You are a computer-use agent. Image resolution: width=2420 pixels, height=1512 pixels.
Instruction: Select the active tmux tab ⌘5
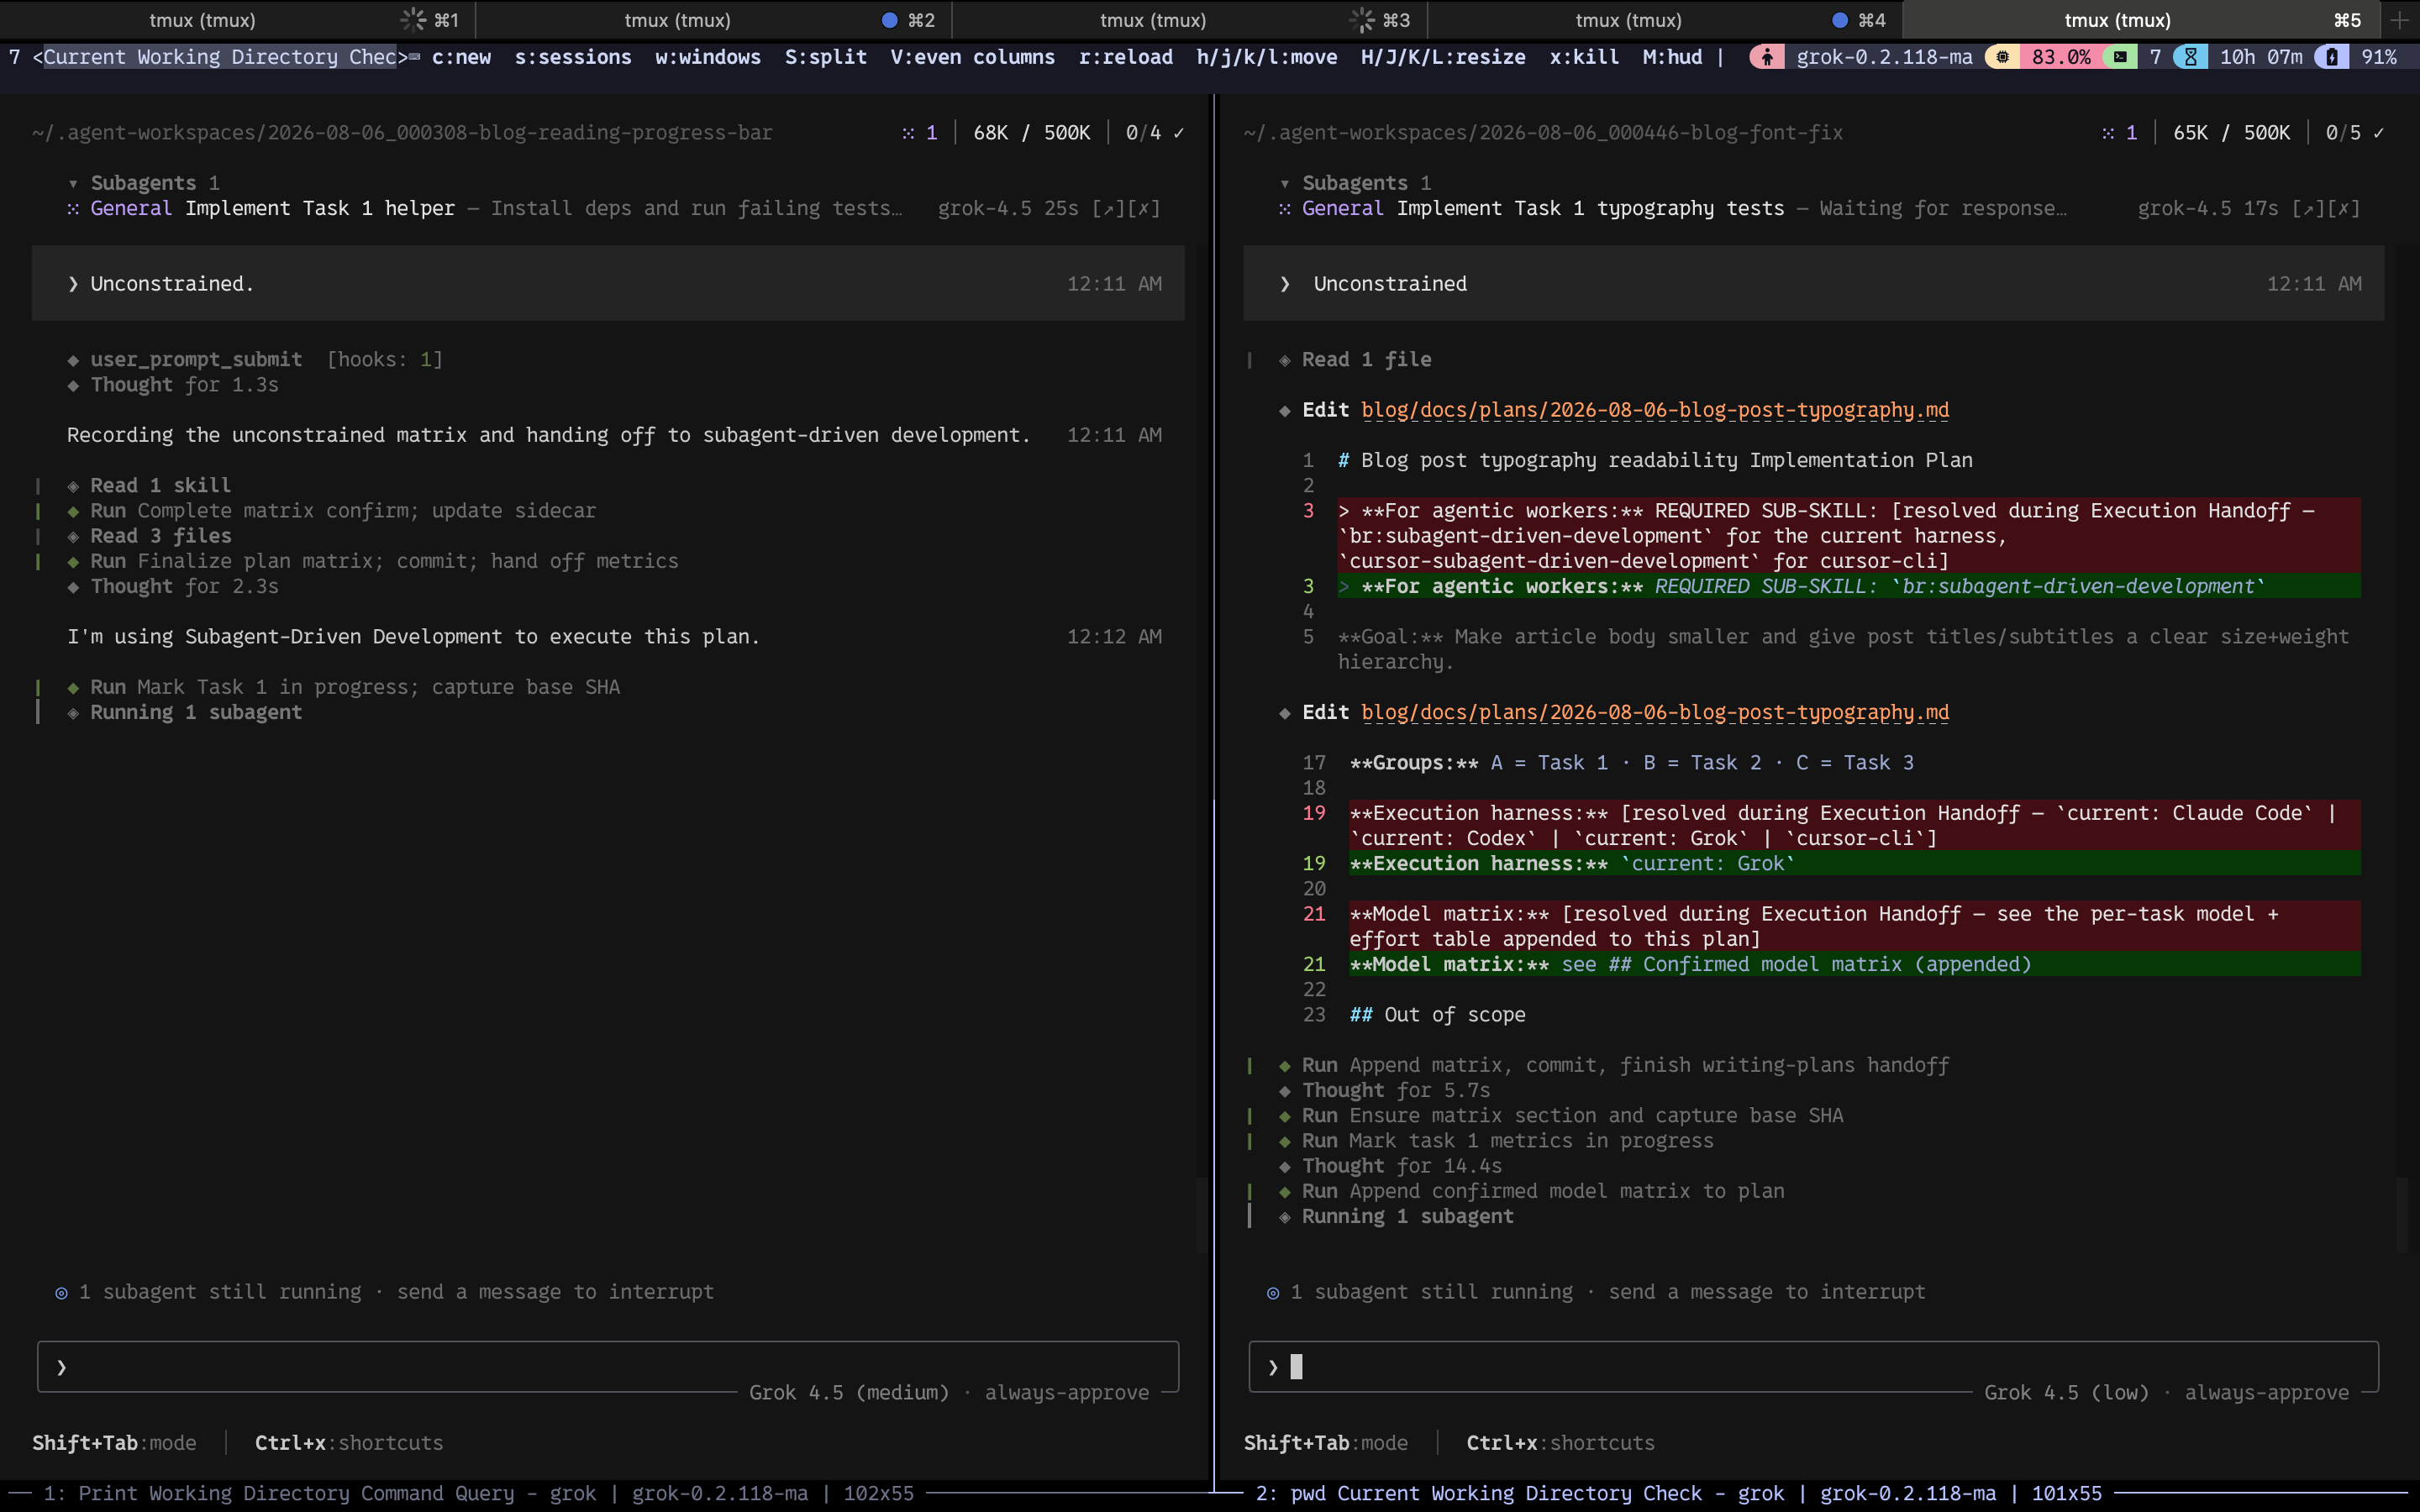point(2140,20)
